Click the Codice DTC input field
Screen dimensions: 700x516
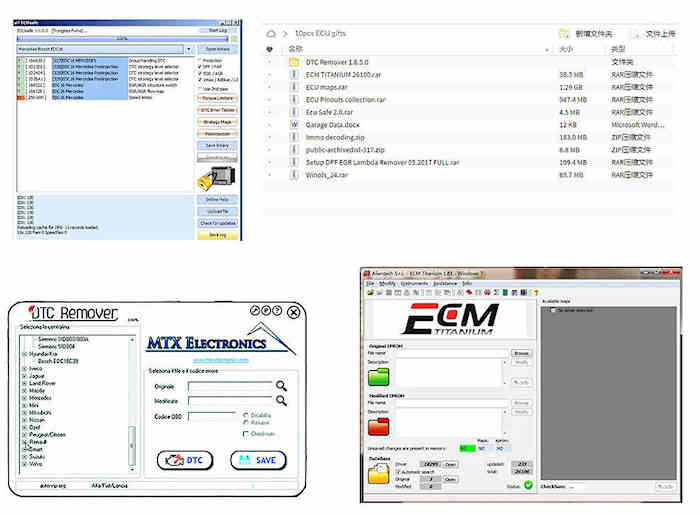coord(212,416)
